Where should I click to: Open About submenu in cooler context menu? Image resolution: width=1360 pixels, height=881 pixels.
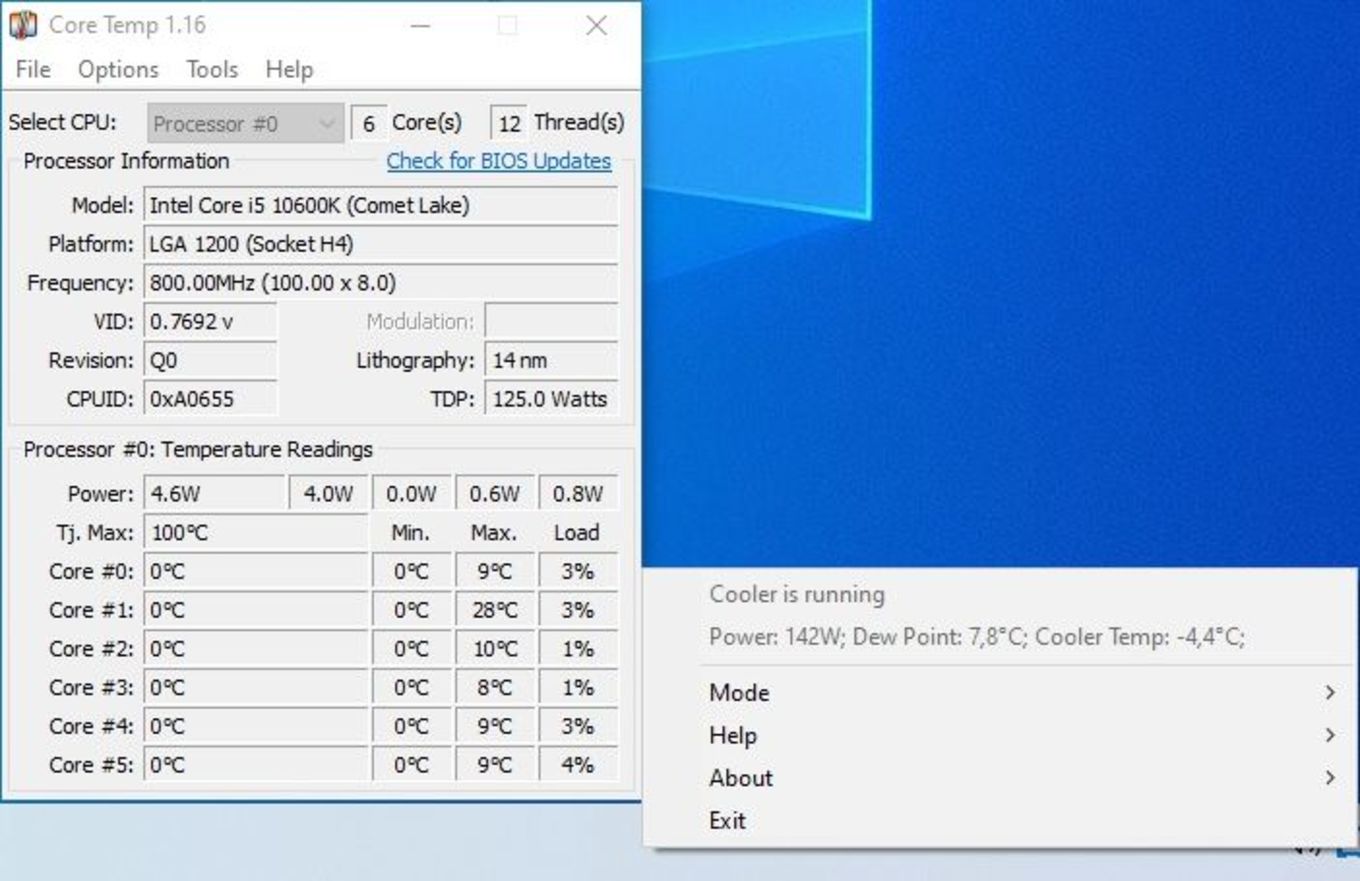[x=1000, y=778]
